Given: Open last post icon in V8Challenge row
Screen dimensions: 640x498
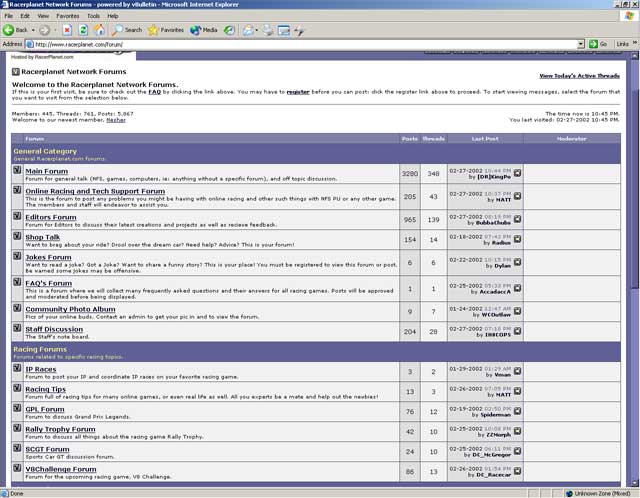Looking at the screenshot, I should (x=518, y=471).
